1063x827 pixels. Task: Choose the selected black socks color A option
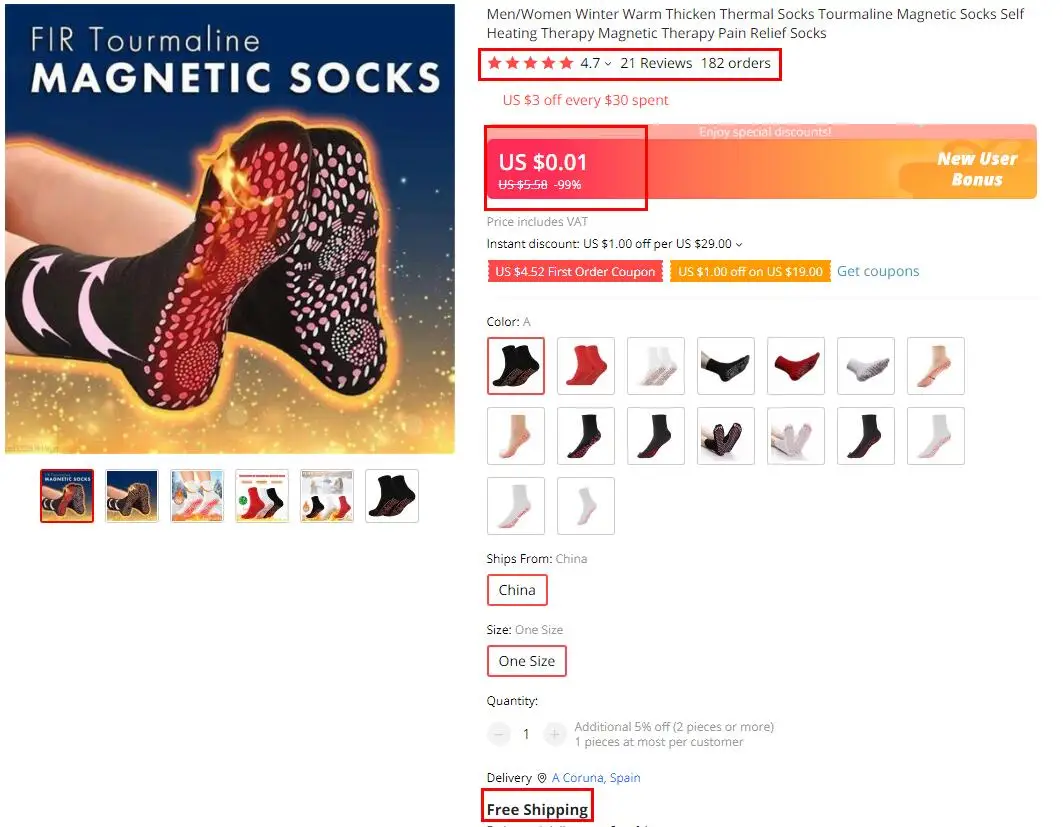(516, 366)
